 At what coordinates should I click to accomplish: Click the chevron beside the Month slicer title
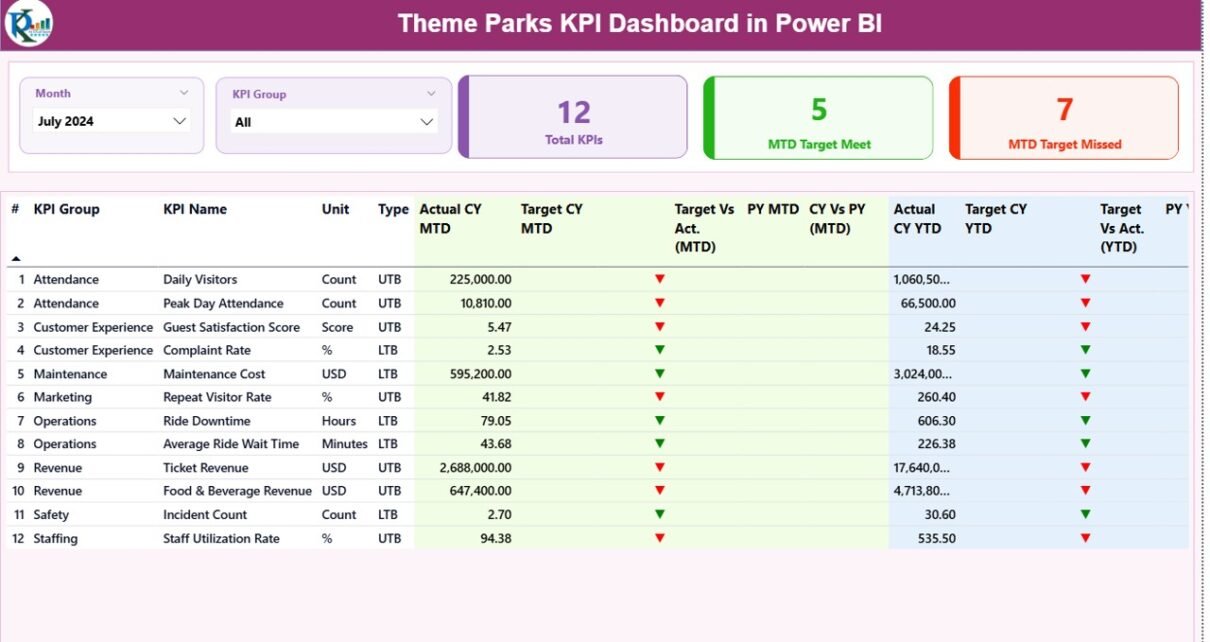[x=184, y=93]
